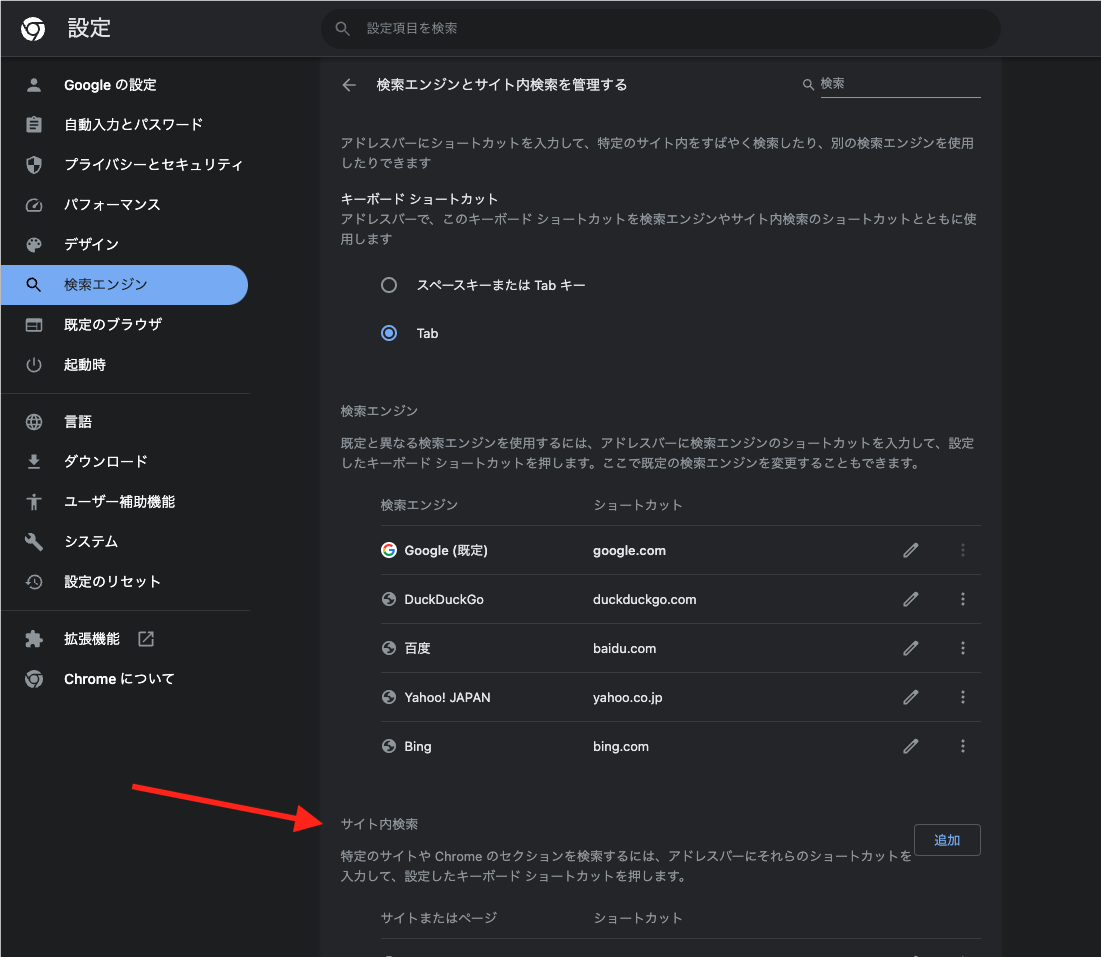This screenshot has height=957, width=1101.
Task: Click the Chrome icon for Chrome について
Action: pyautogui.click(x=34, y=679)
